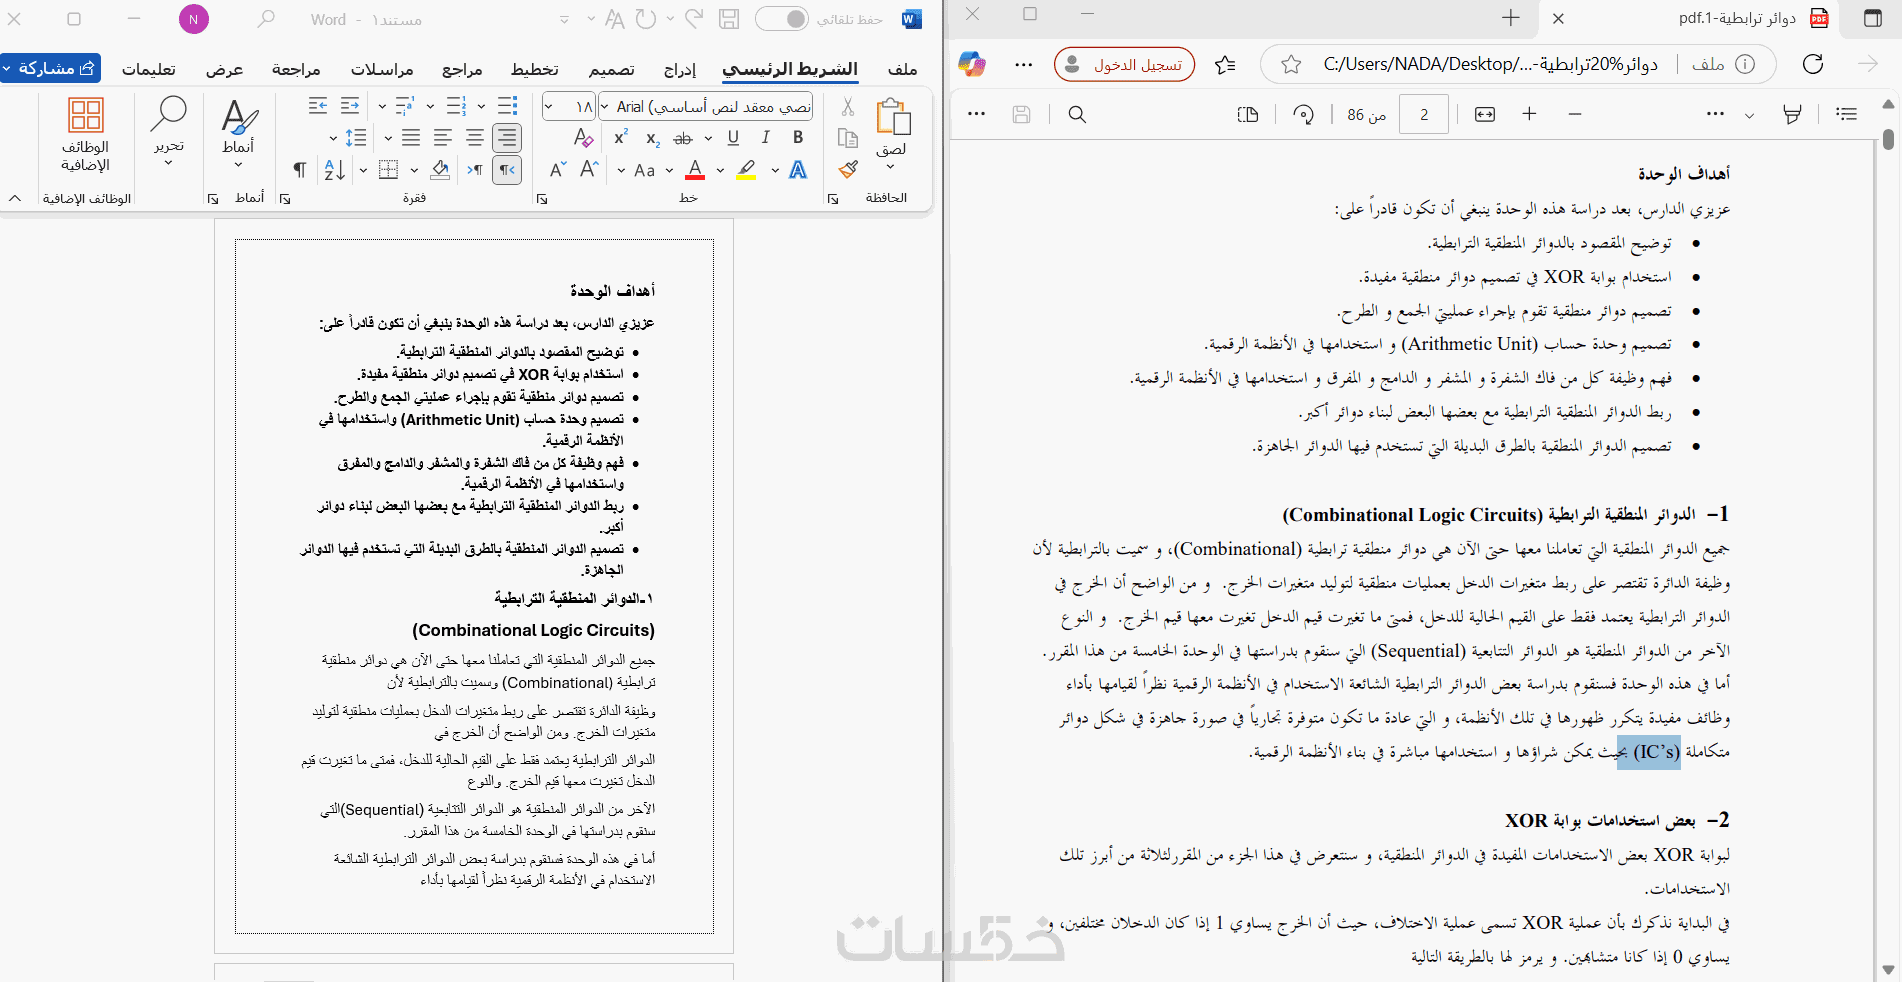Toggle Underline formatting
Screen dimensions: 1902x982
734,138
